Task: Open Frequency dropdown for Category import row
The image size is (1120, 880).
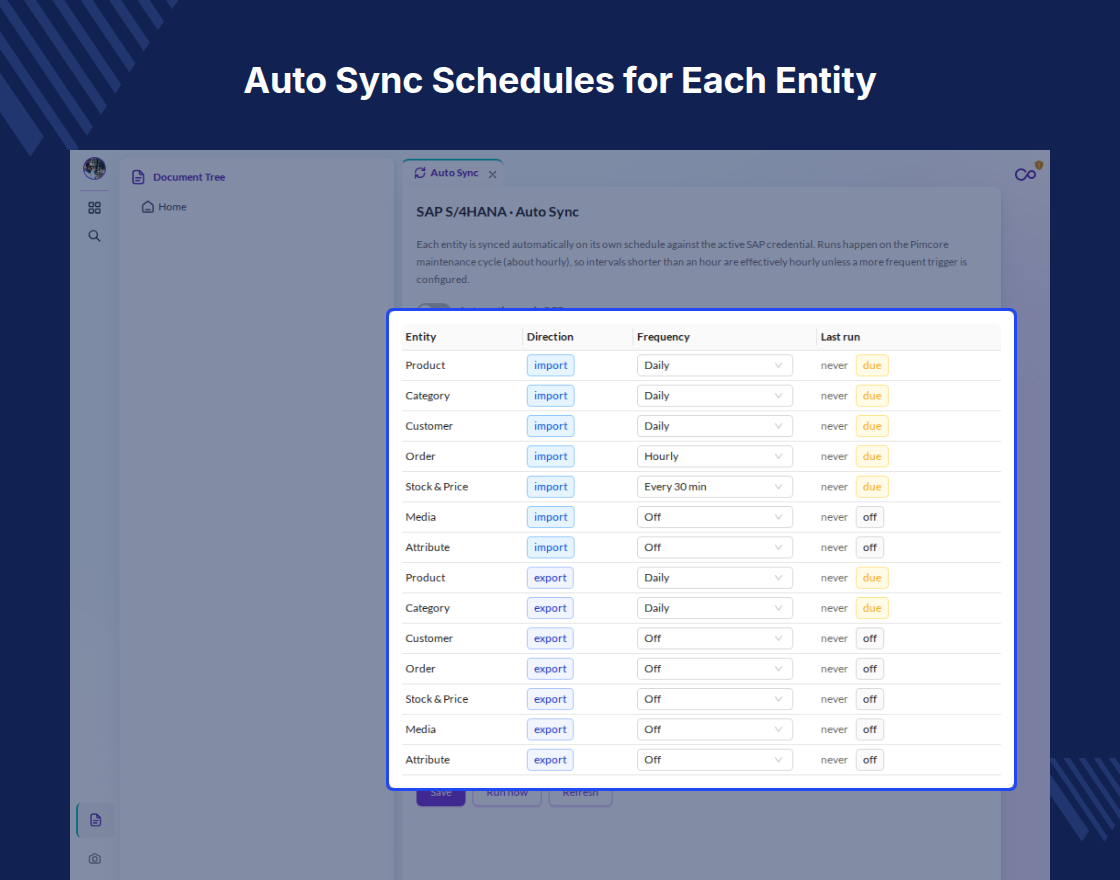Action: pyautogui.click(x=714, y=396)
